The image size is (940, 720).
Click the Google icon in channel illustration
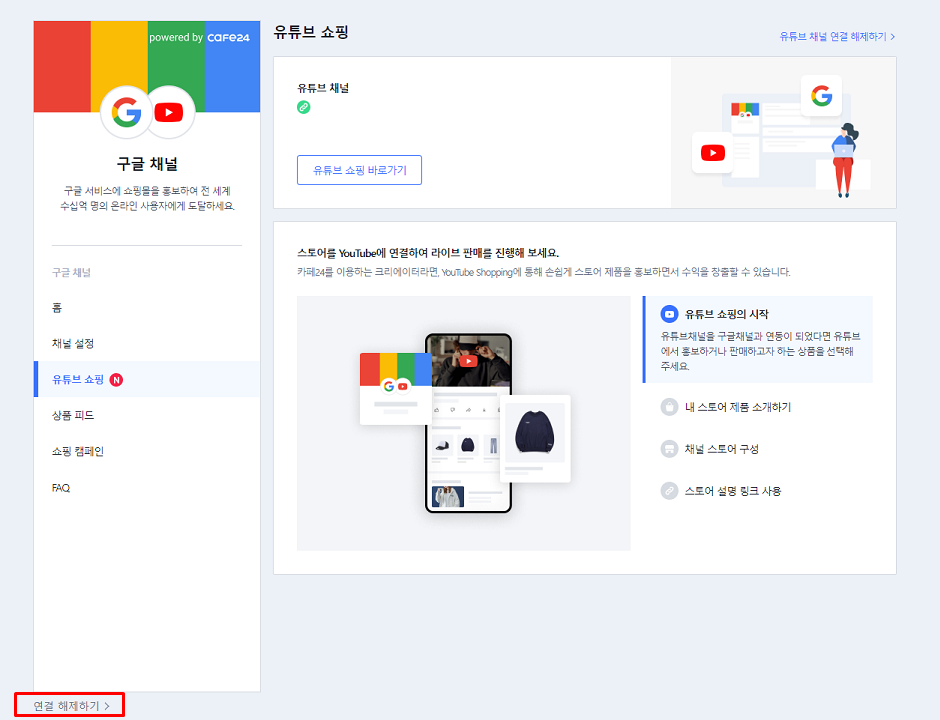coord(821,96)
